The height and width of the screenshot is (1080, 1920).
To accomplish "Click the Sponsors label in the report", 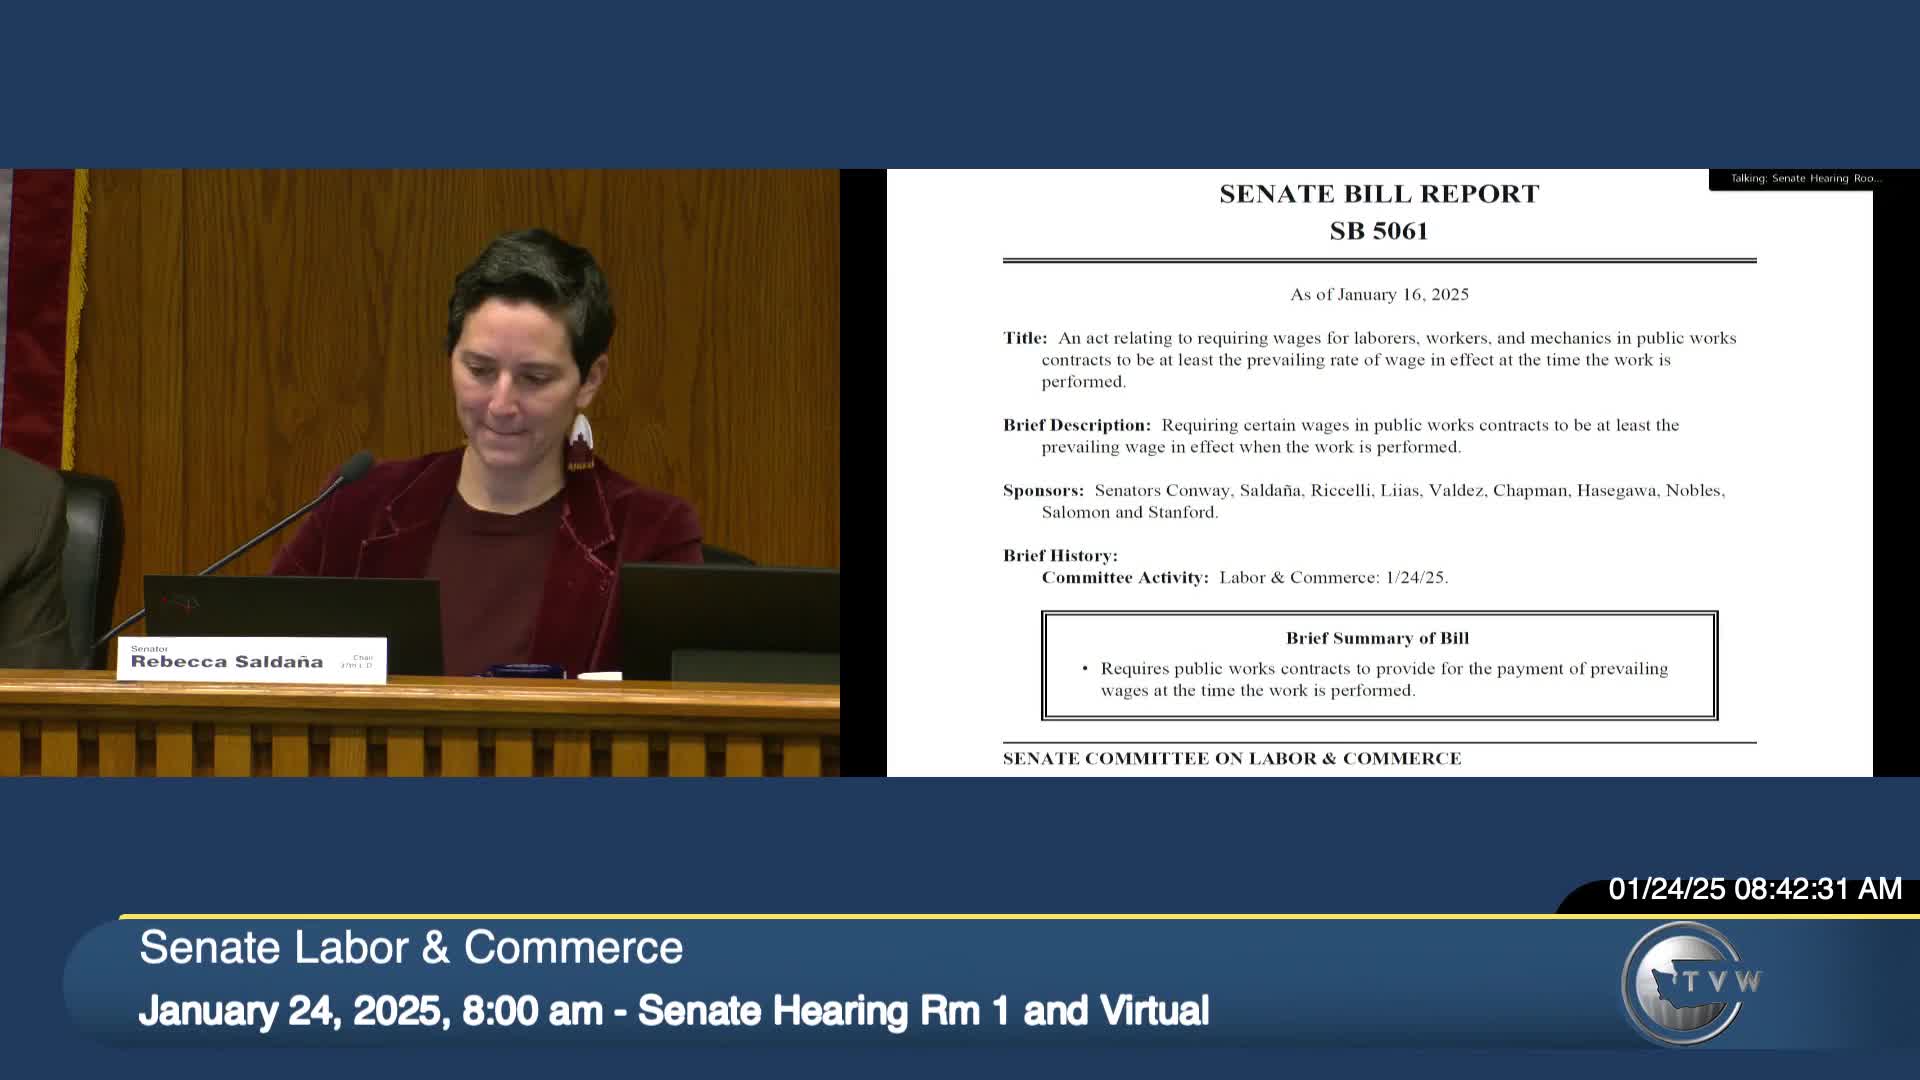I will [x=1042, y=491].
